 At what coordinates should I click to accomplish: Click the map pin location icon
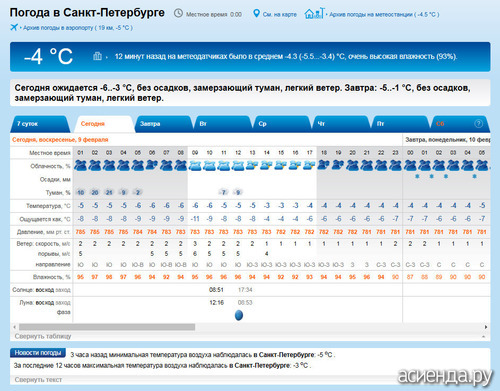click(256, 13)
